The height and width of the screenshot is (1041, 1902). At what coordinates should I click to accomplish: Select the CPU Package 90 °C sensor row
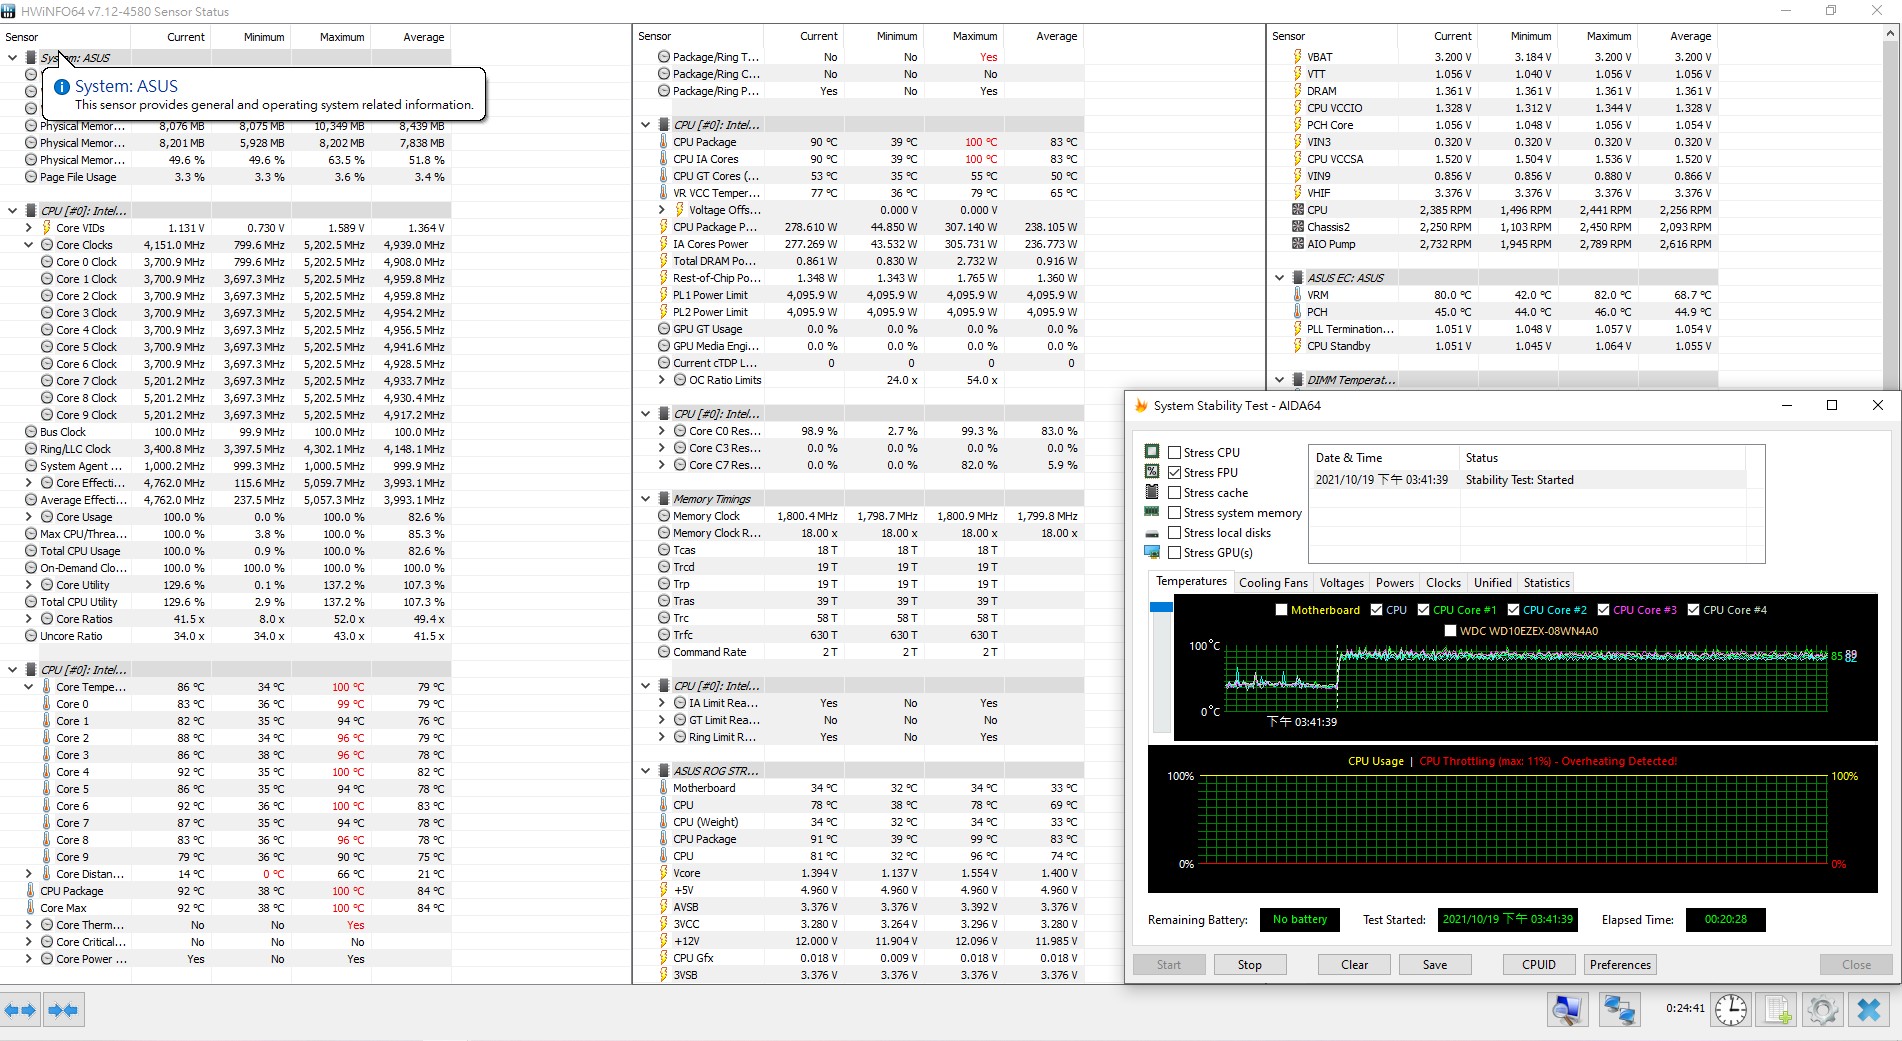pos(859,142)
